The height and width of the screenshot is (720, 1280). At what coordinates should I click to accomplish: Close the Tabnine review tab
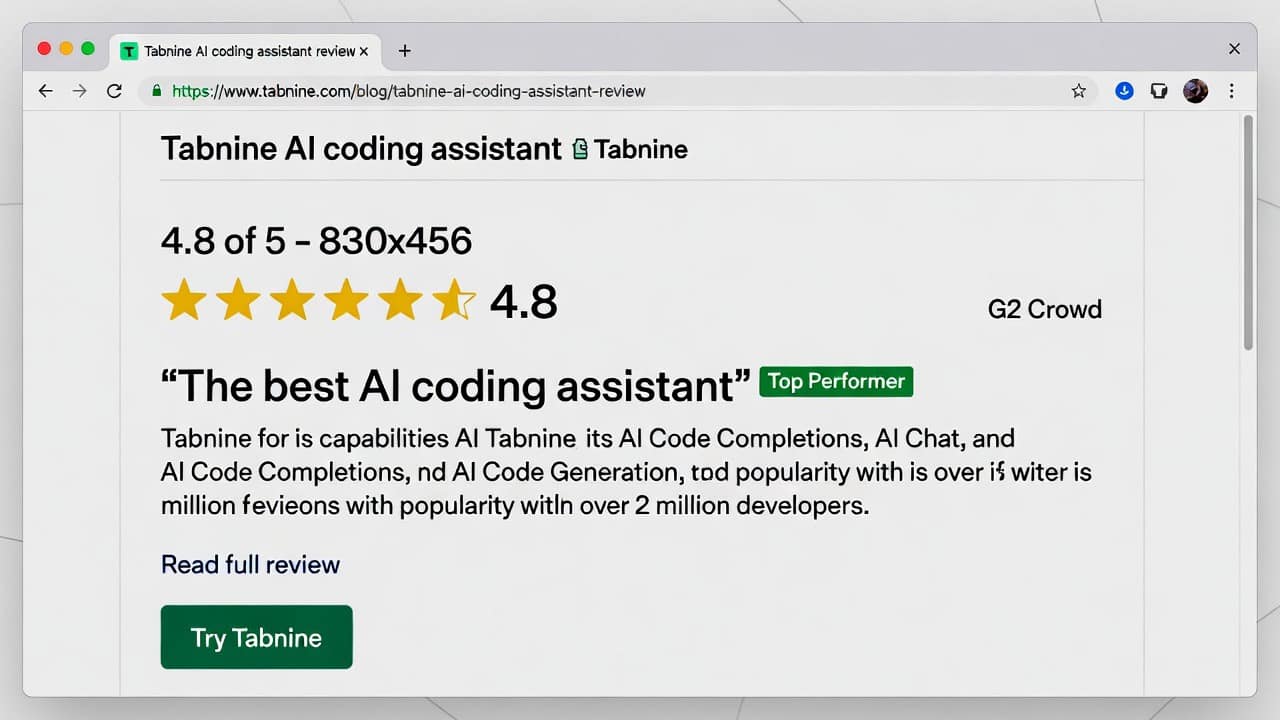click(363, 51)
